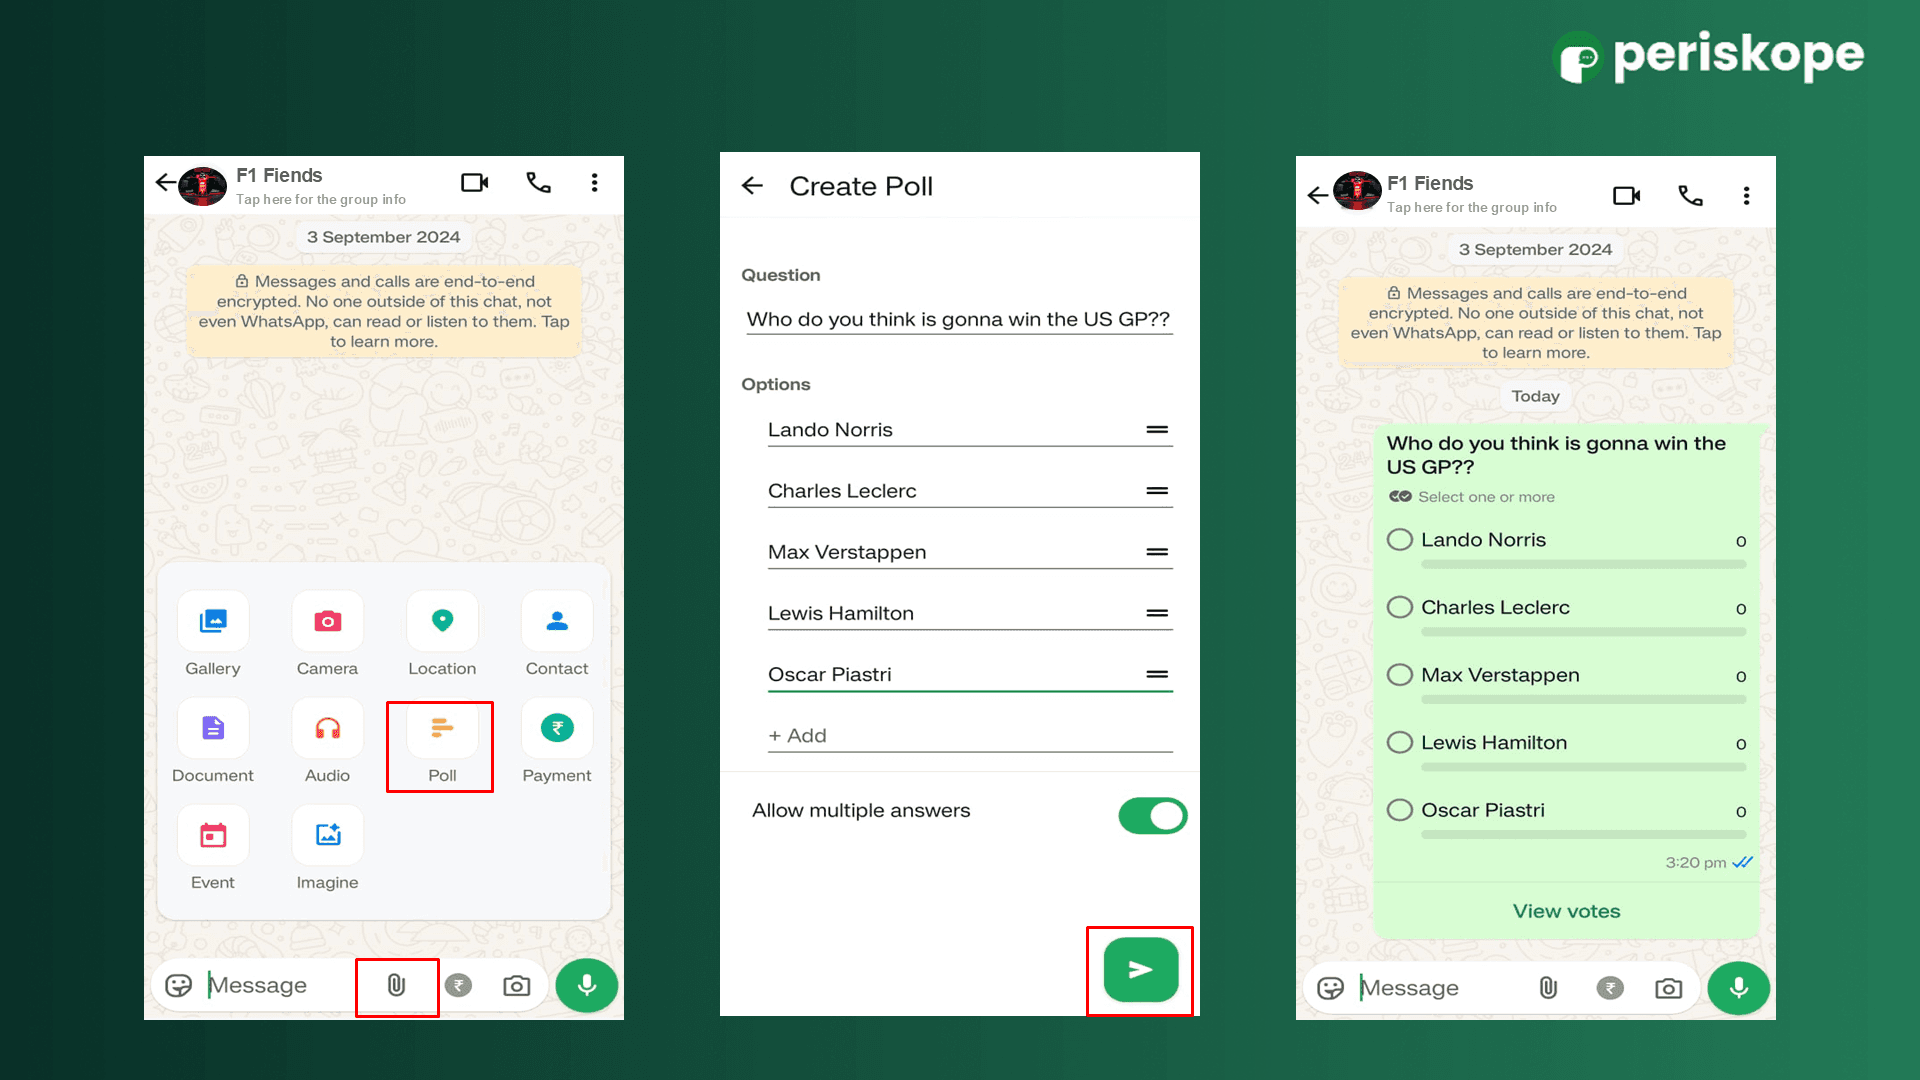Viewport: 1920px width, 1080px height.
Task: Click View votes link
Action: (x=1566, y=911)
